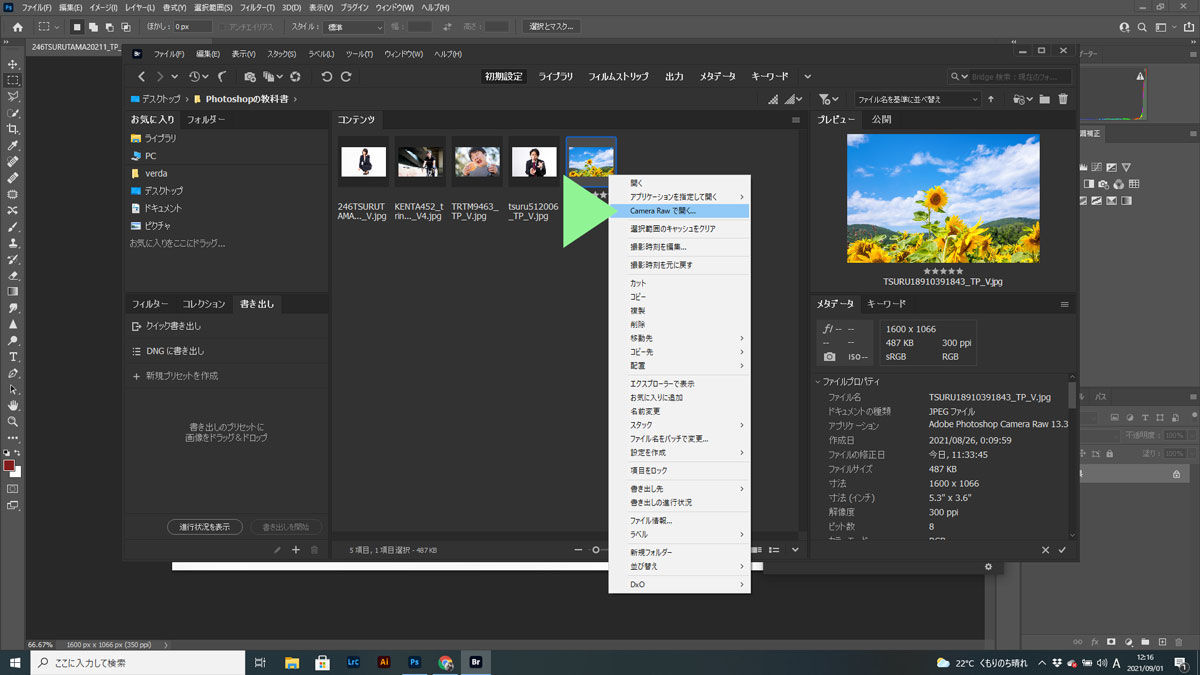The height and width of the screenshot is (675, 1200).
Task: Click trash delete icon in Bridge toolbar
Action: pos(1063,99)
